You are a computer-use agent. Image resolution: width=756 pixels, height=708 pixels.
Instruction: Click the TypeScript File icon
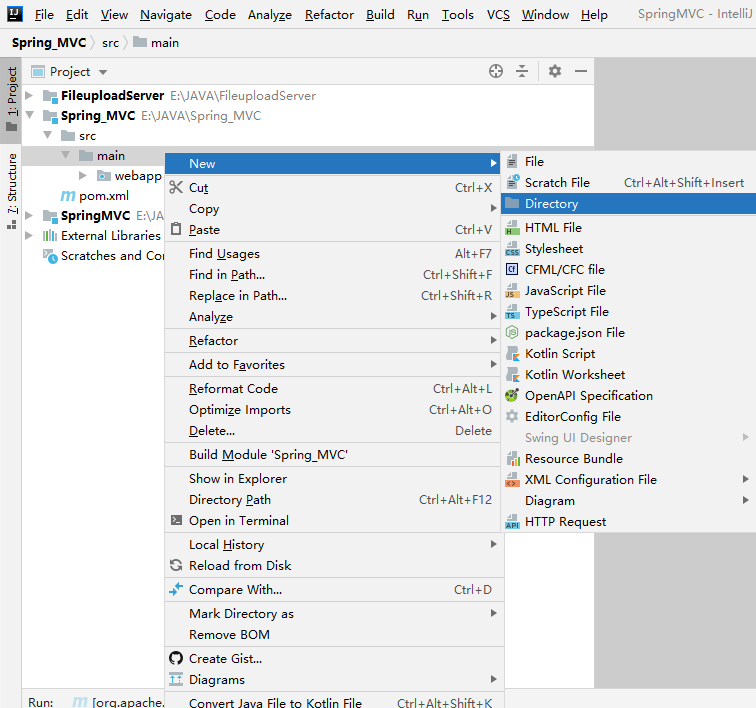512,312
